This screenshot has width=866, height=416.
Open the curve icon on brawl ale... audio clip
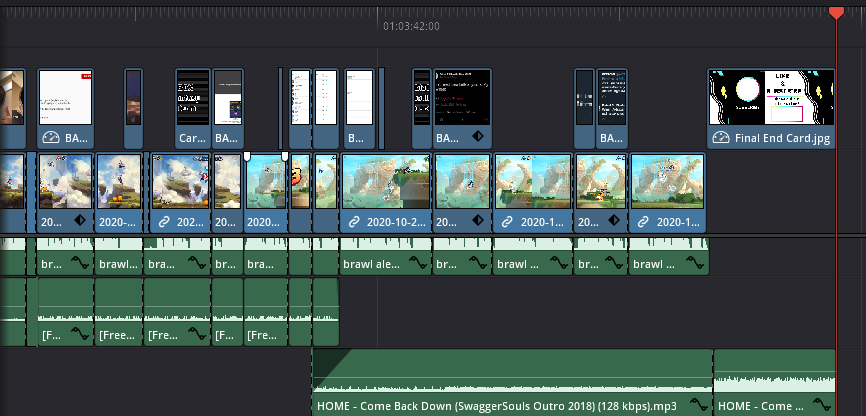click(x=418, y=264)
